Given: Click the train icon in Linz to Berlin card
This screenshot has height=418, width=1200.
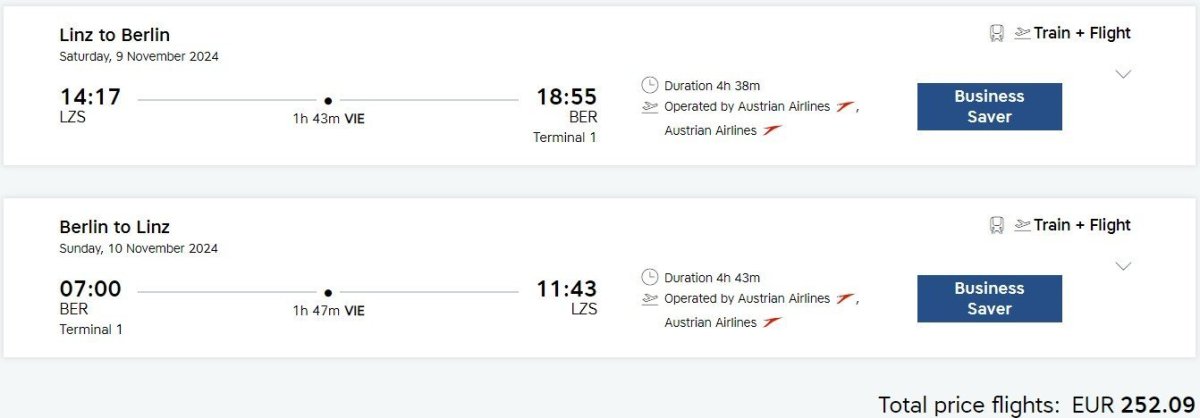Looking at the screenshot, I should click(x=996, y=33).
